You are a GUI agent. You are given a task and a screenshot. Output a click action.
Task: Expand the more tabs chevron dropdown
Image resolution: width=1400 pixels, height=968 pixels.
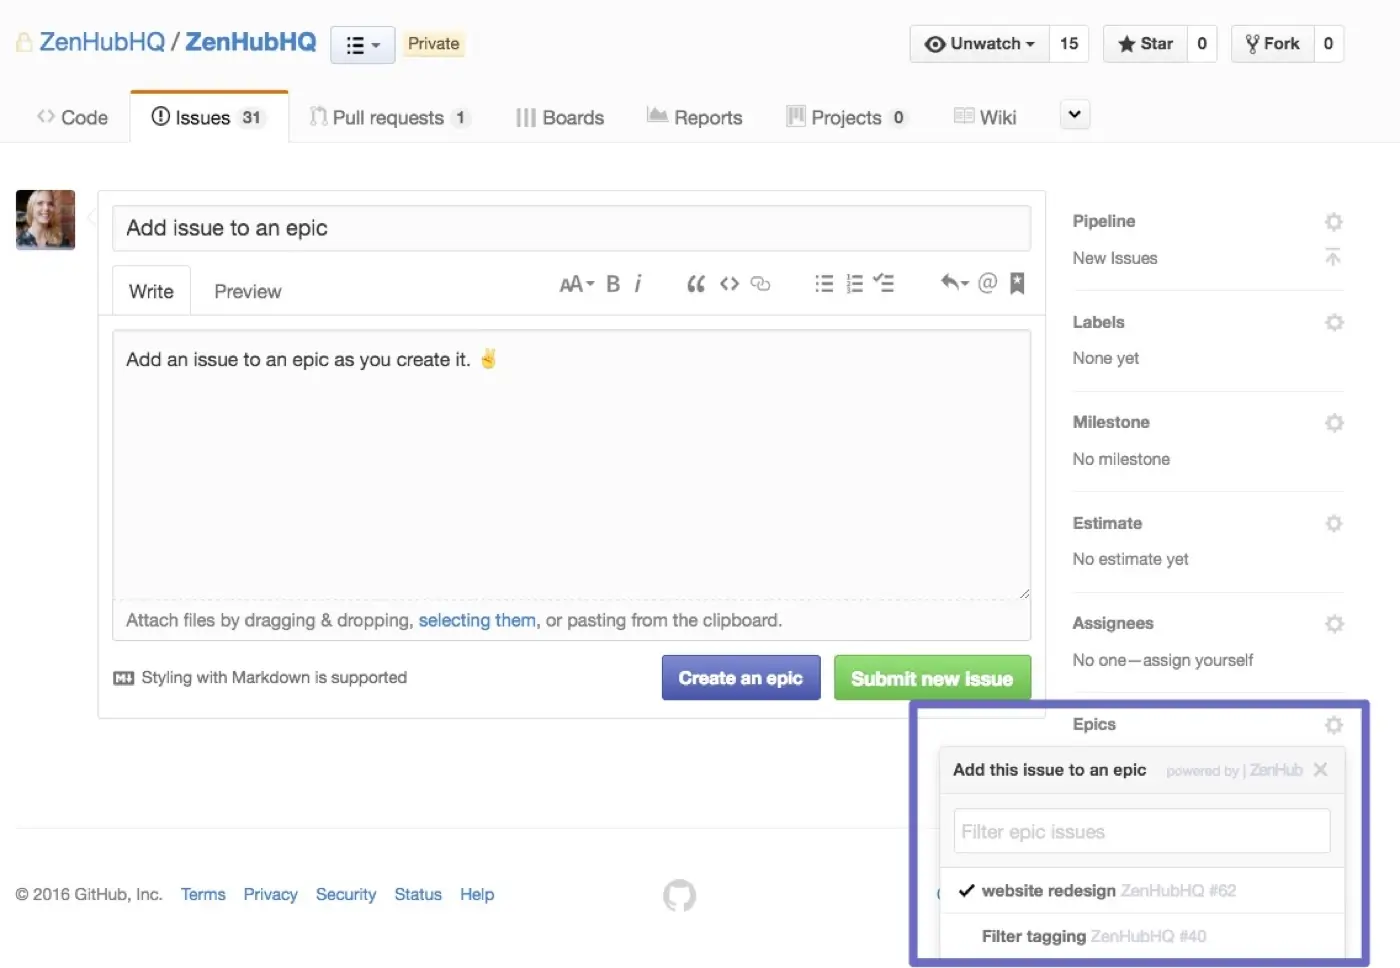(1074, 115)
